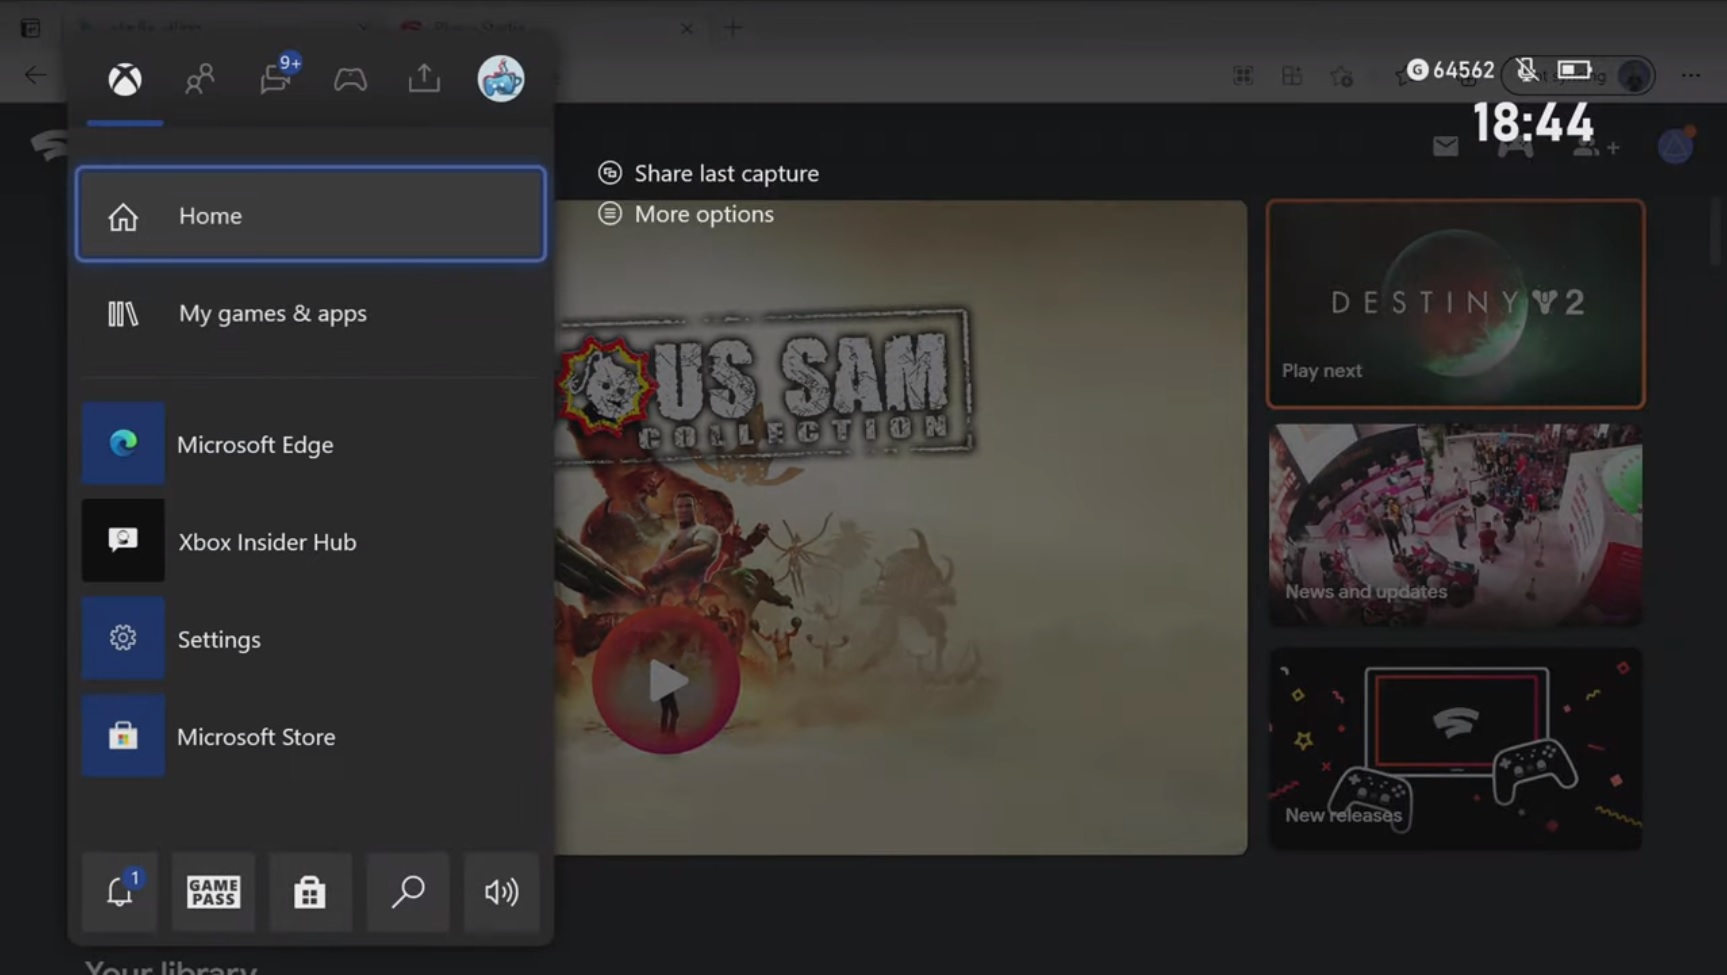Screen dimensions: 1727x975
Task: Click the Home house icon
Action: point(123,216)
